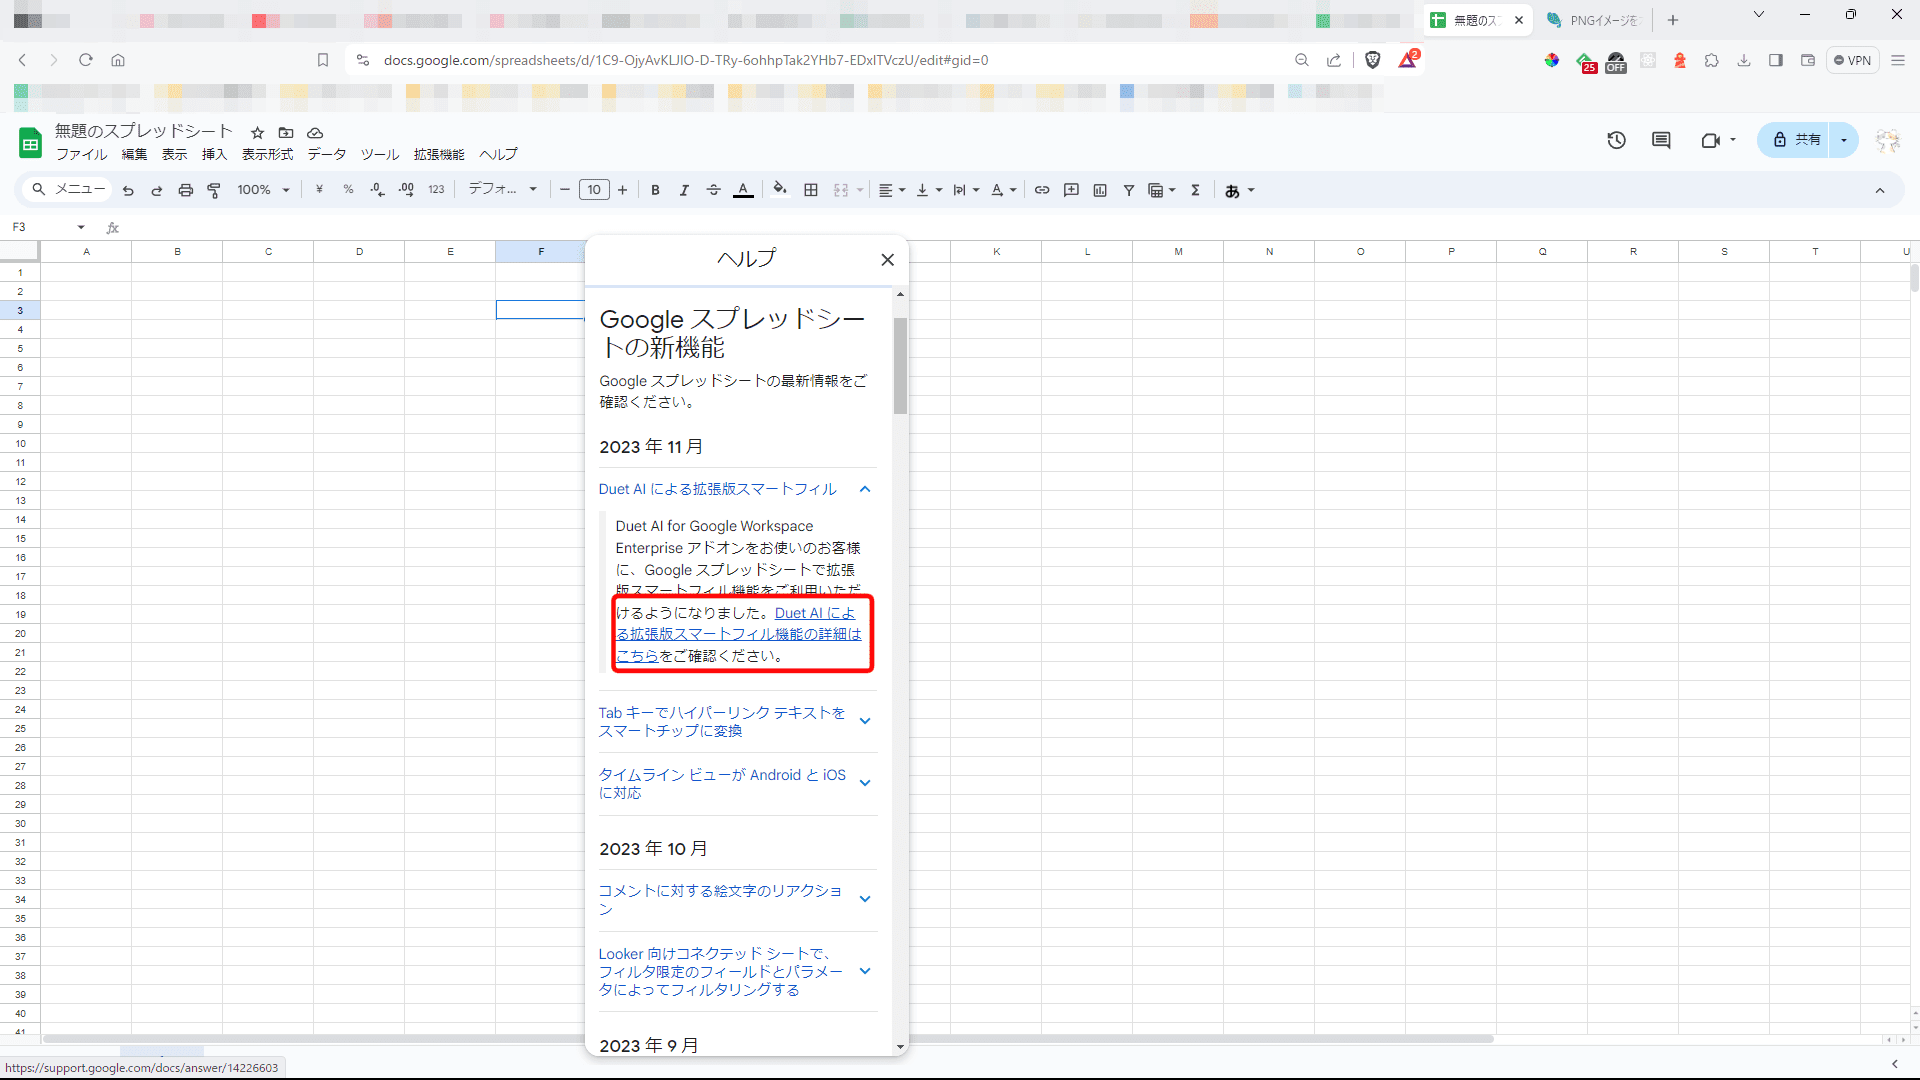Click the help panel vertical scrollbar

coord(900,365)
